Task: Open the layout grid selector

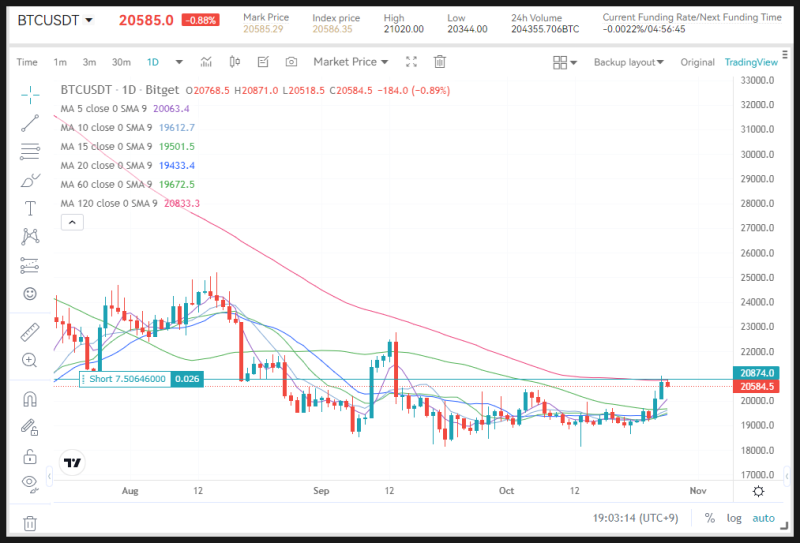Action: [x=564, y=62]
